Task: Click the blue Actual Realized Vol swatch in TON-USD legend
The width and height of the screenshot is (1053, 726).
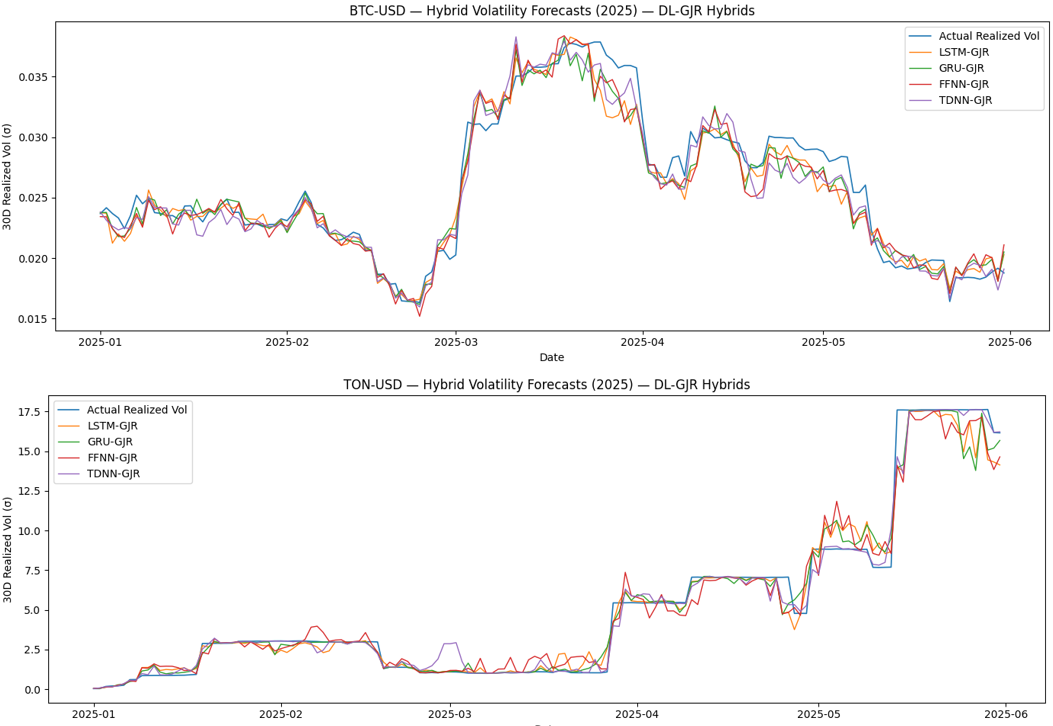Action: click(69, 410)
